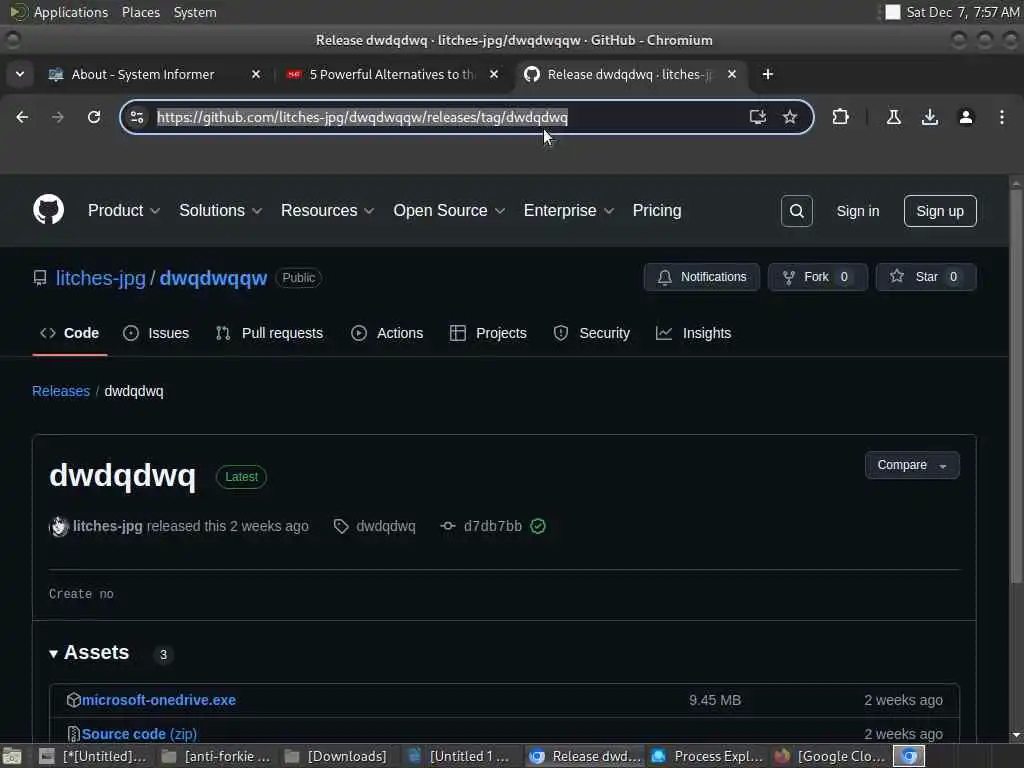
Task: Open the Pull requests tab
Action: tap(269, 333)
